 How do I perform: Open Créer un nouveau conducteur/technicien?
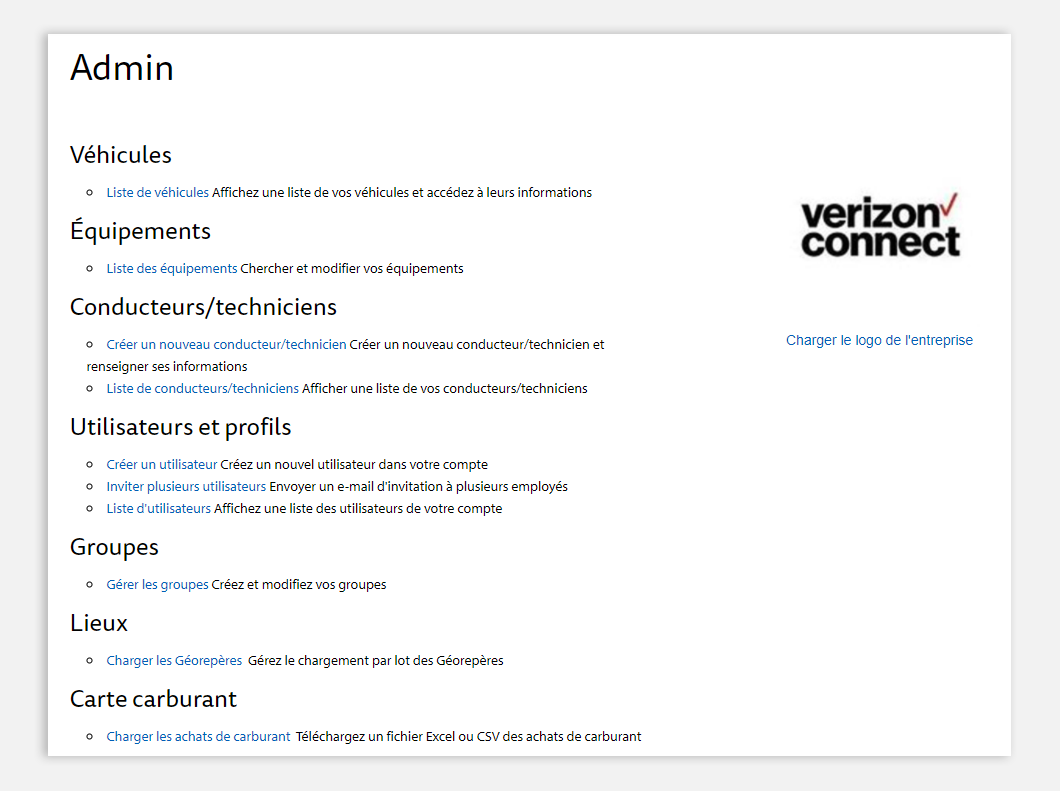[x=226, y=345]
